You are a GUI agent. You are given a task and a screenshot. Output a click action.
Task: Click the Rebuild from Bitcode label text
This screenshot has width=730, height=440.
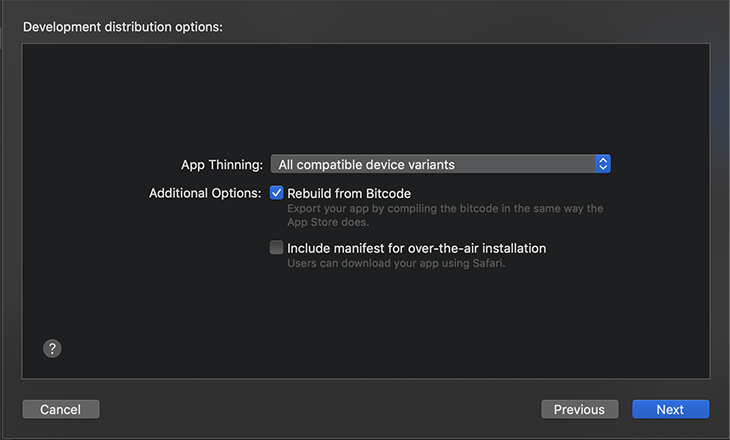click(x=349, y=193)
